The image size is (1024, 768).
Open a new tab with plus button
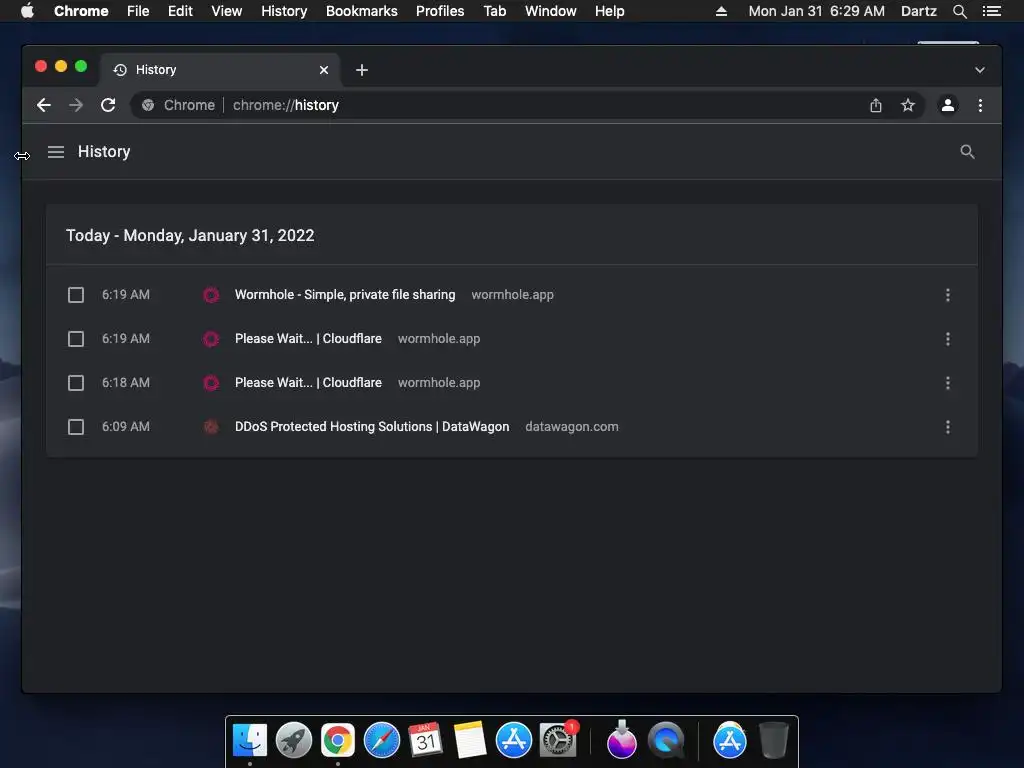click(x=362, y=70)
